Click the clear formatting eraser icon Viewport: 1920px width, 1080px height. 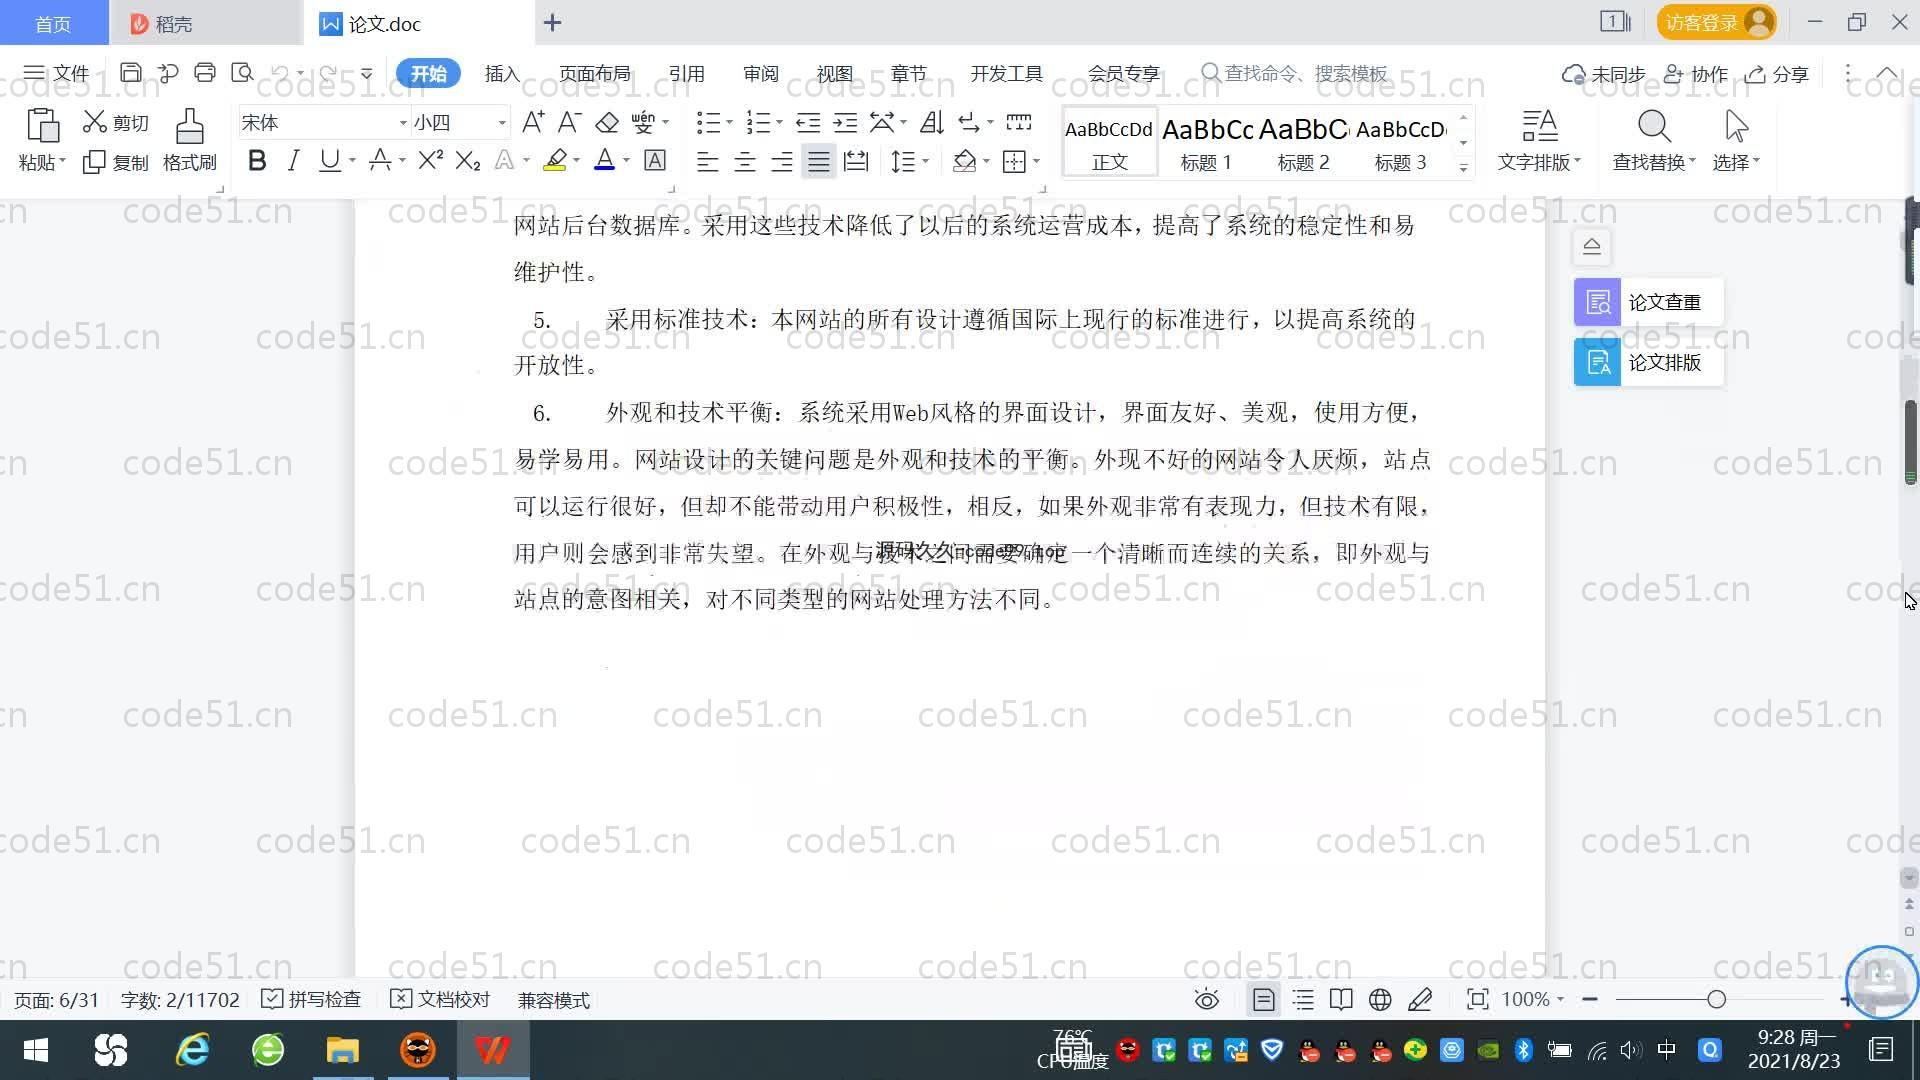[x=607, y=123]
